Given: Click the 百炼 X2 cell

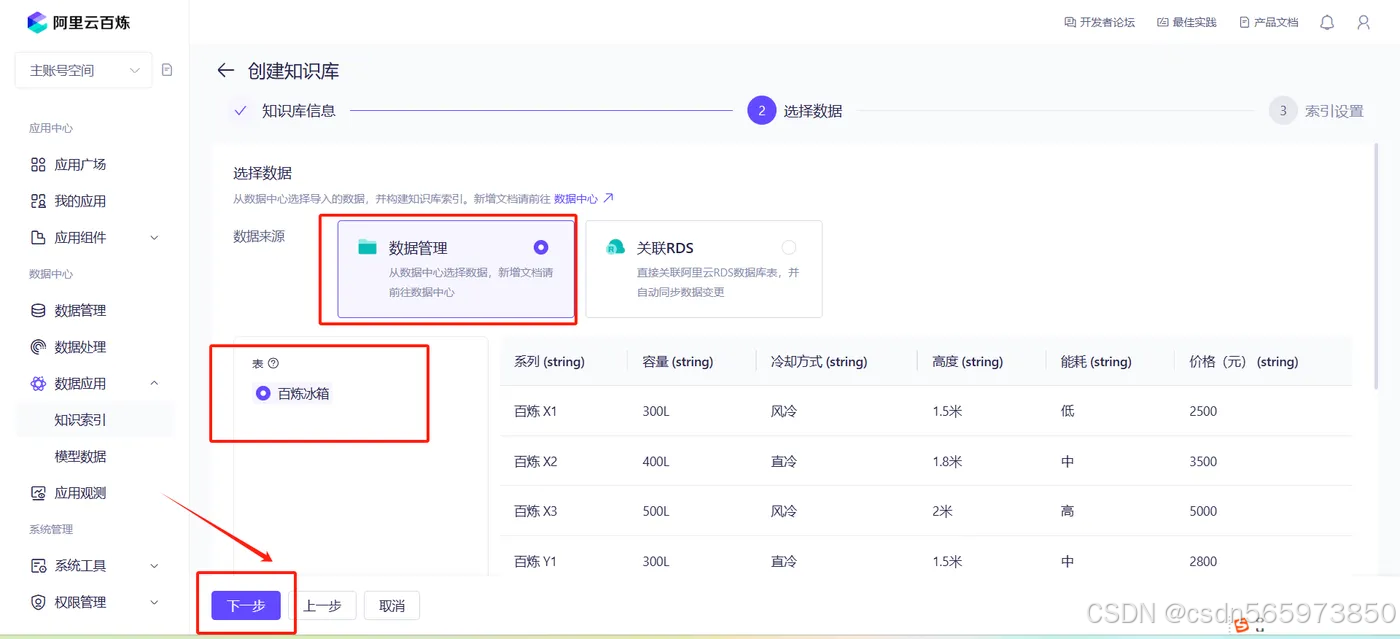Looking at the screenshot, I should coord(535,461).
